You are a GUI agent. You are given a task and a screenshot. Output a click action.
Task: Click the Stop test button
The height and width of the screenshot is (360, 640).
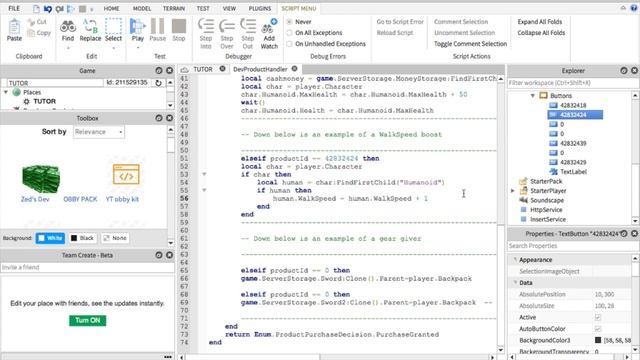pyautogui.click(x=179, y=26)
